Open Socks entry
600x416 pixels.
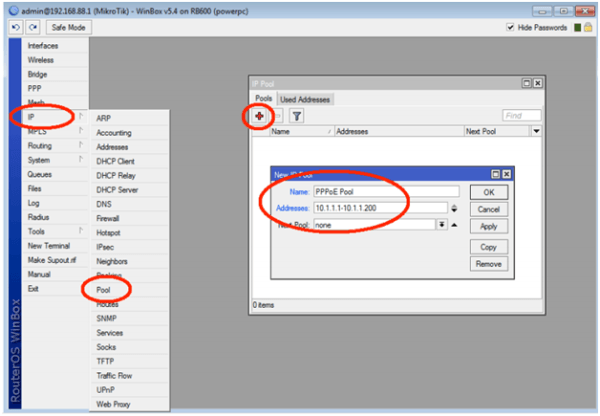click(130, 347)
